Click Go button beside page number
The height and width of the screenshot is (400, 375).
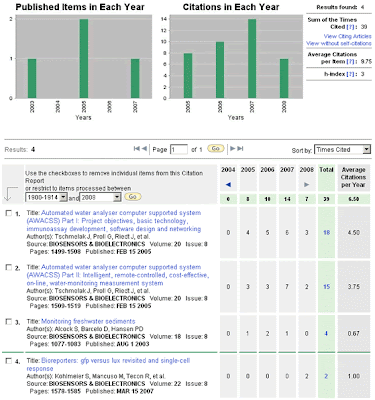click(216, 149)
